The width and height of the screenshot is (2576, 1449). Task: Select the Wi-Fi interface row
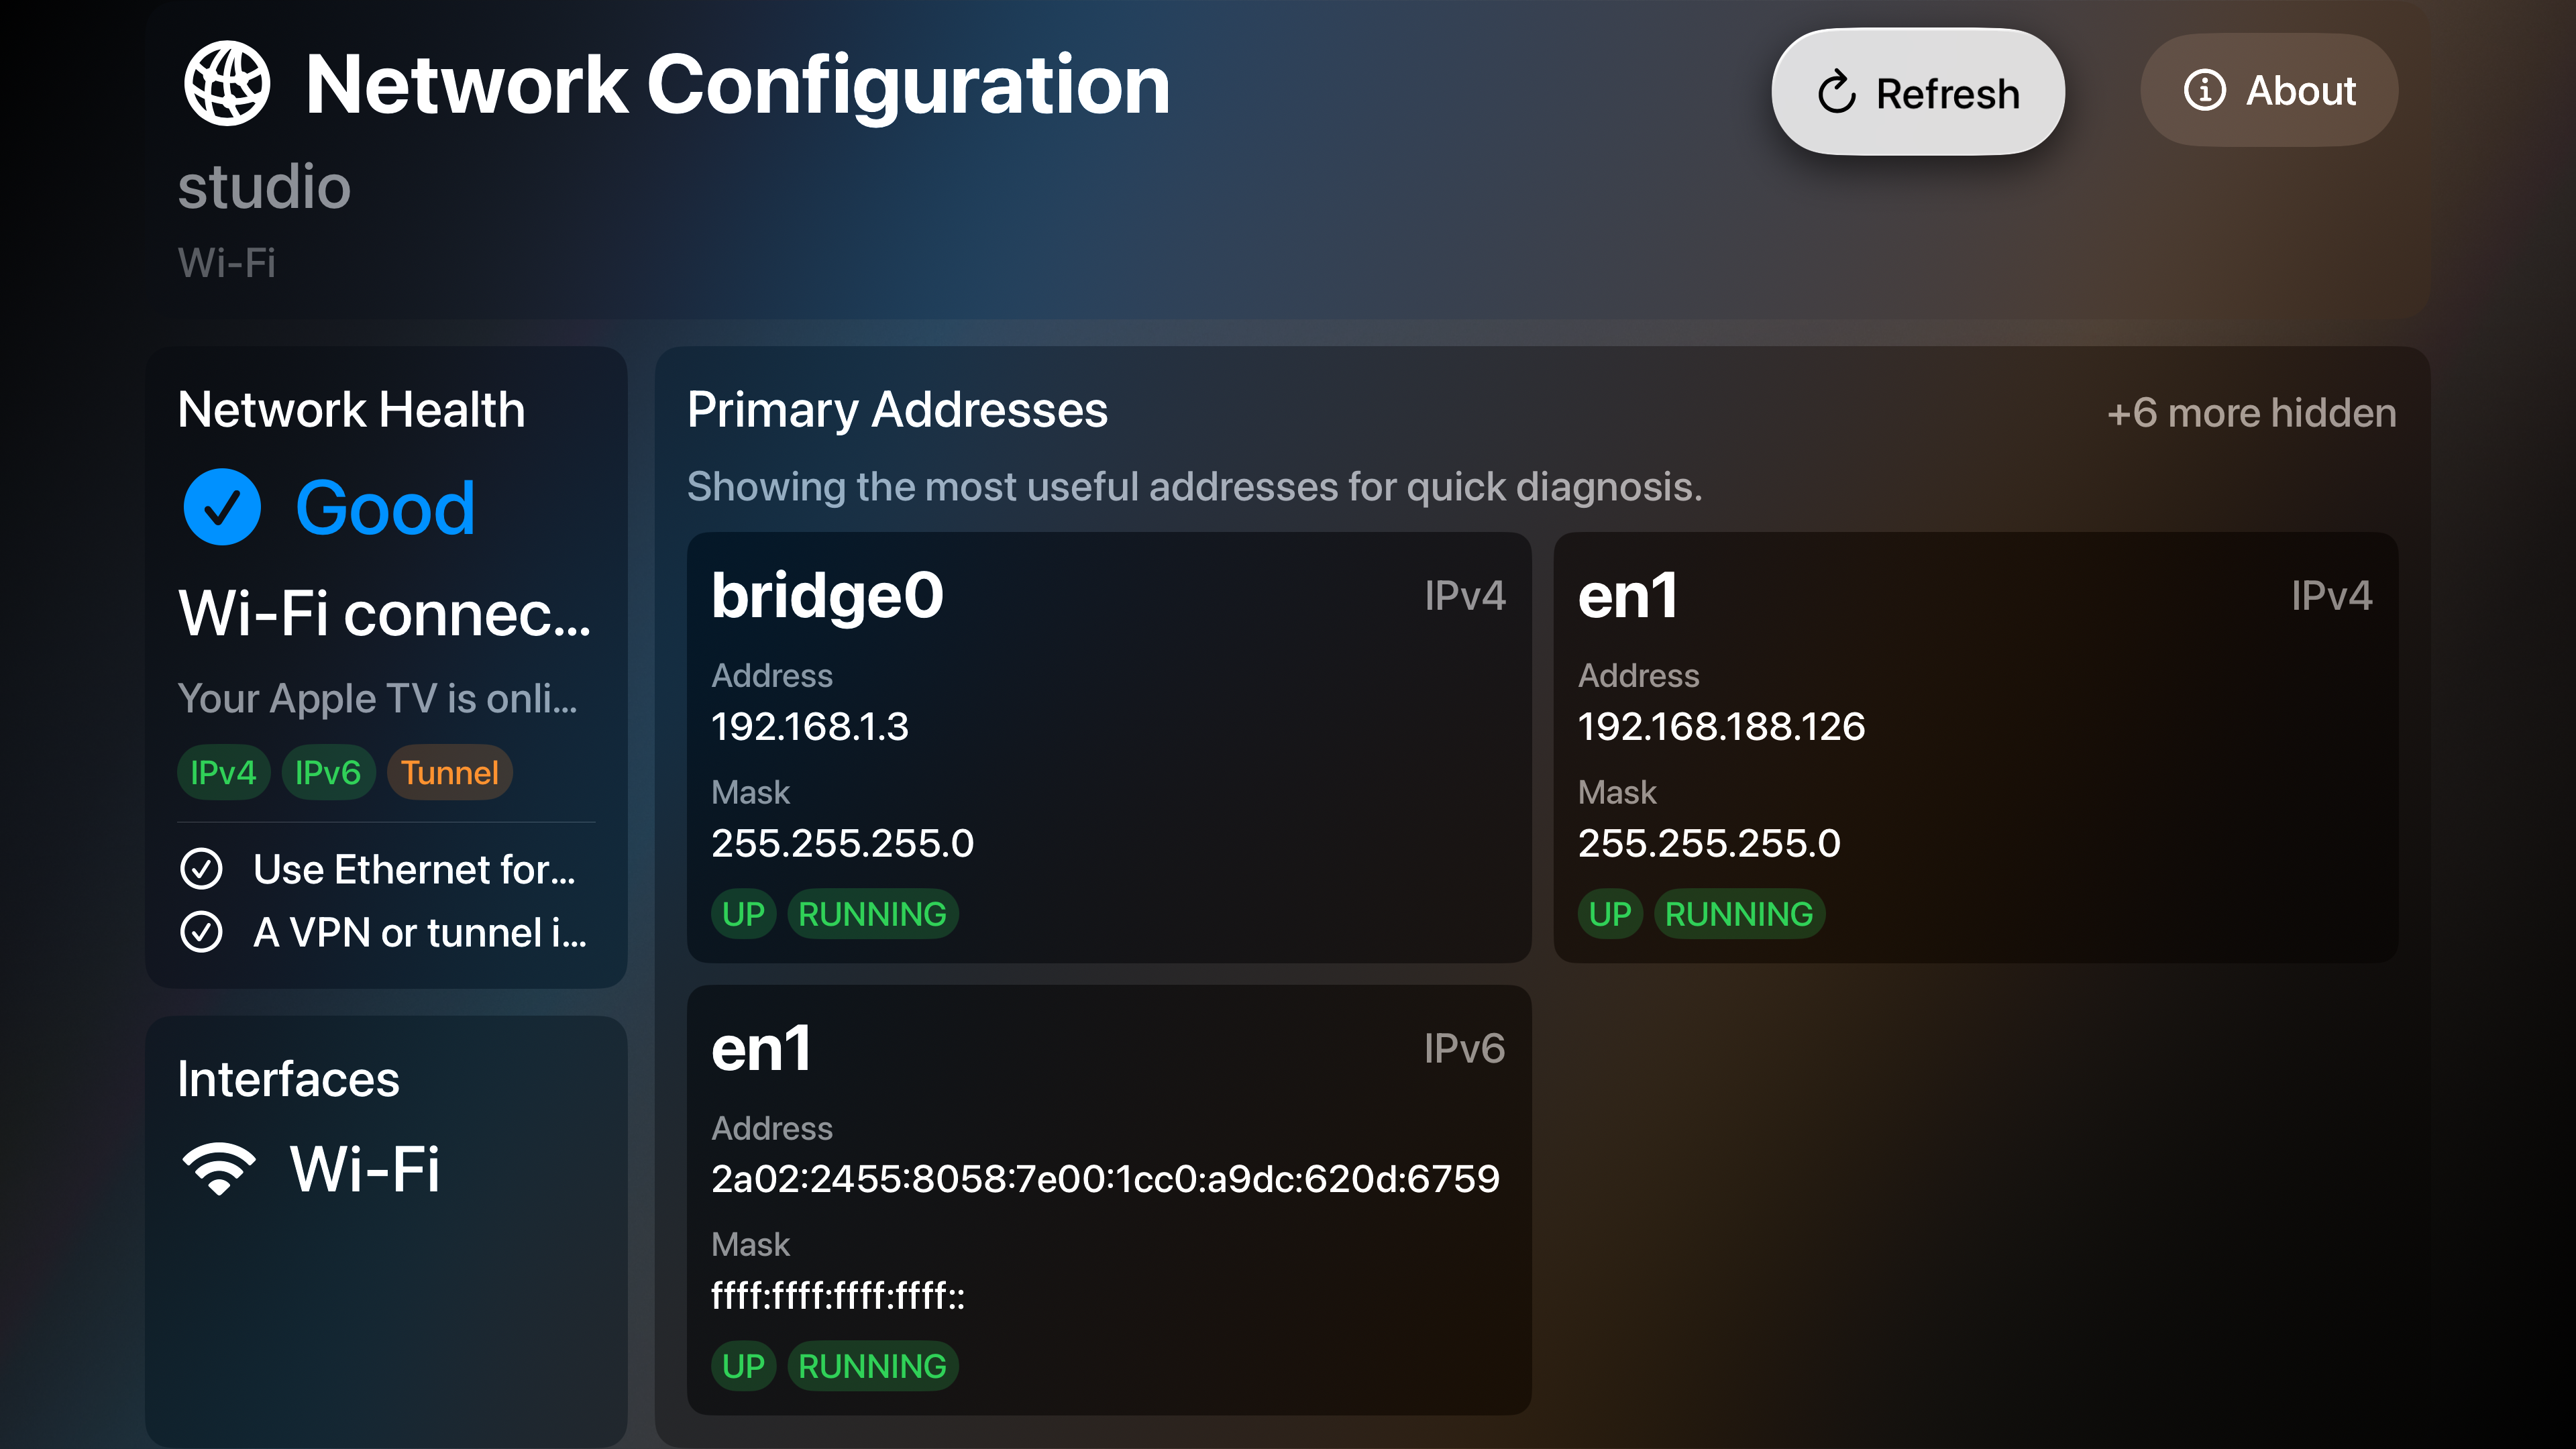(x=386, y=1168)
